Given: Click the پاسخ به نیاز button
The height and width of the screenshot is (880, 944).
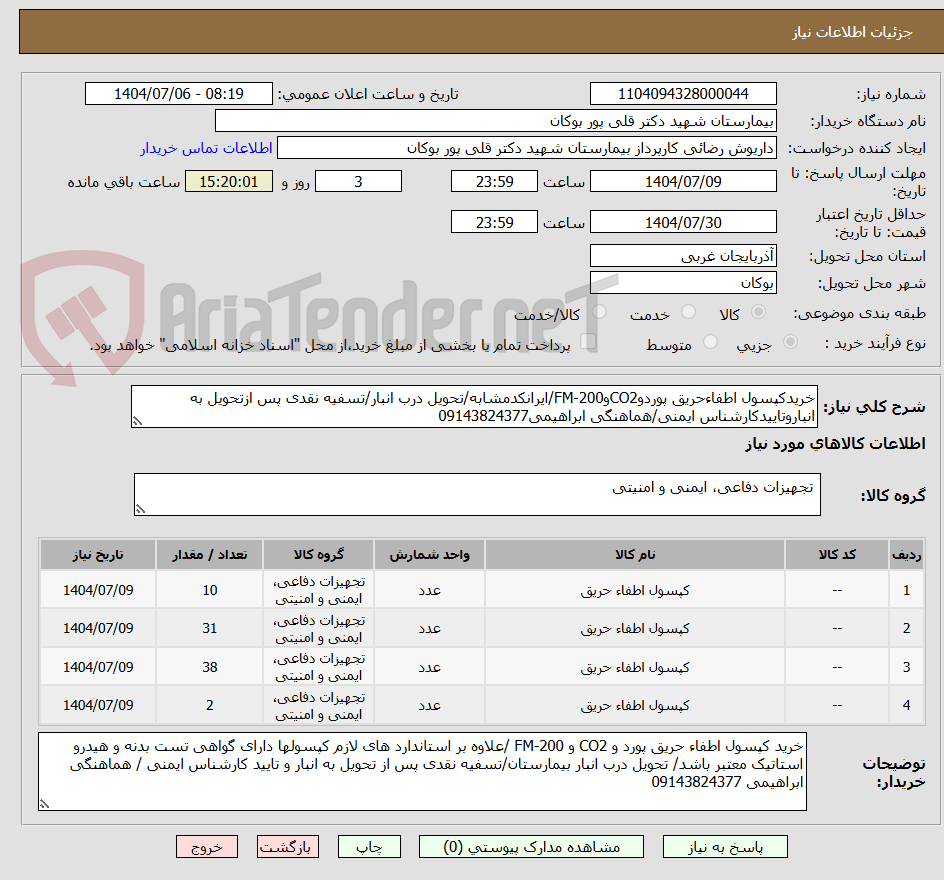Looking at the screenshot, I should tap(725, 846).
